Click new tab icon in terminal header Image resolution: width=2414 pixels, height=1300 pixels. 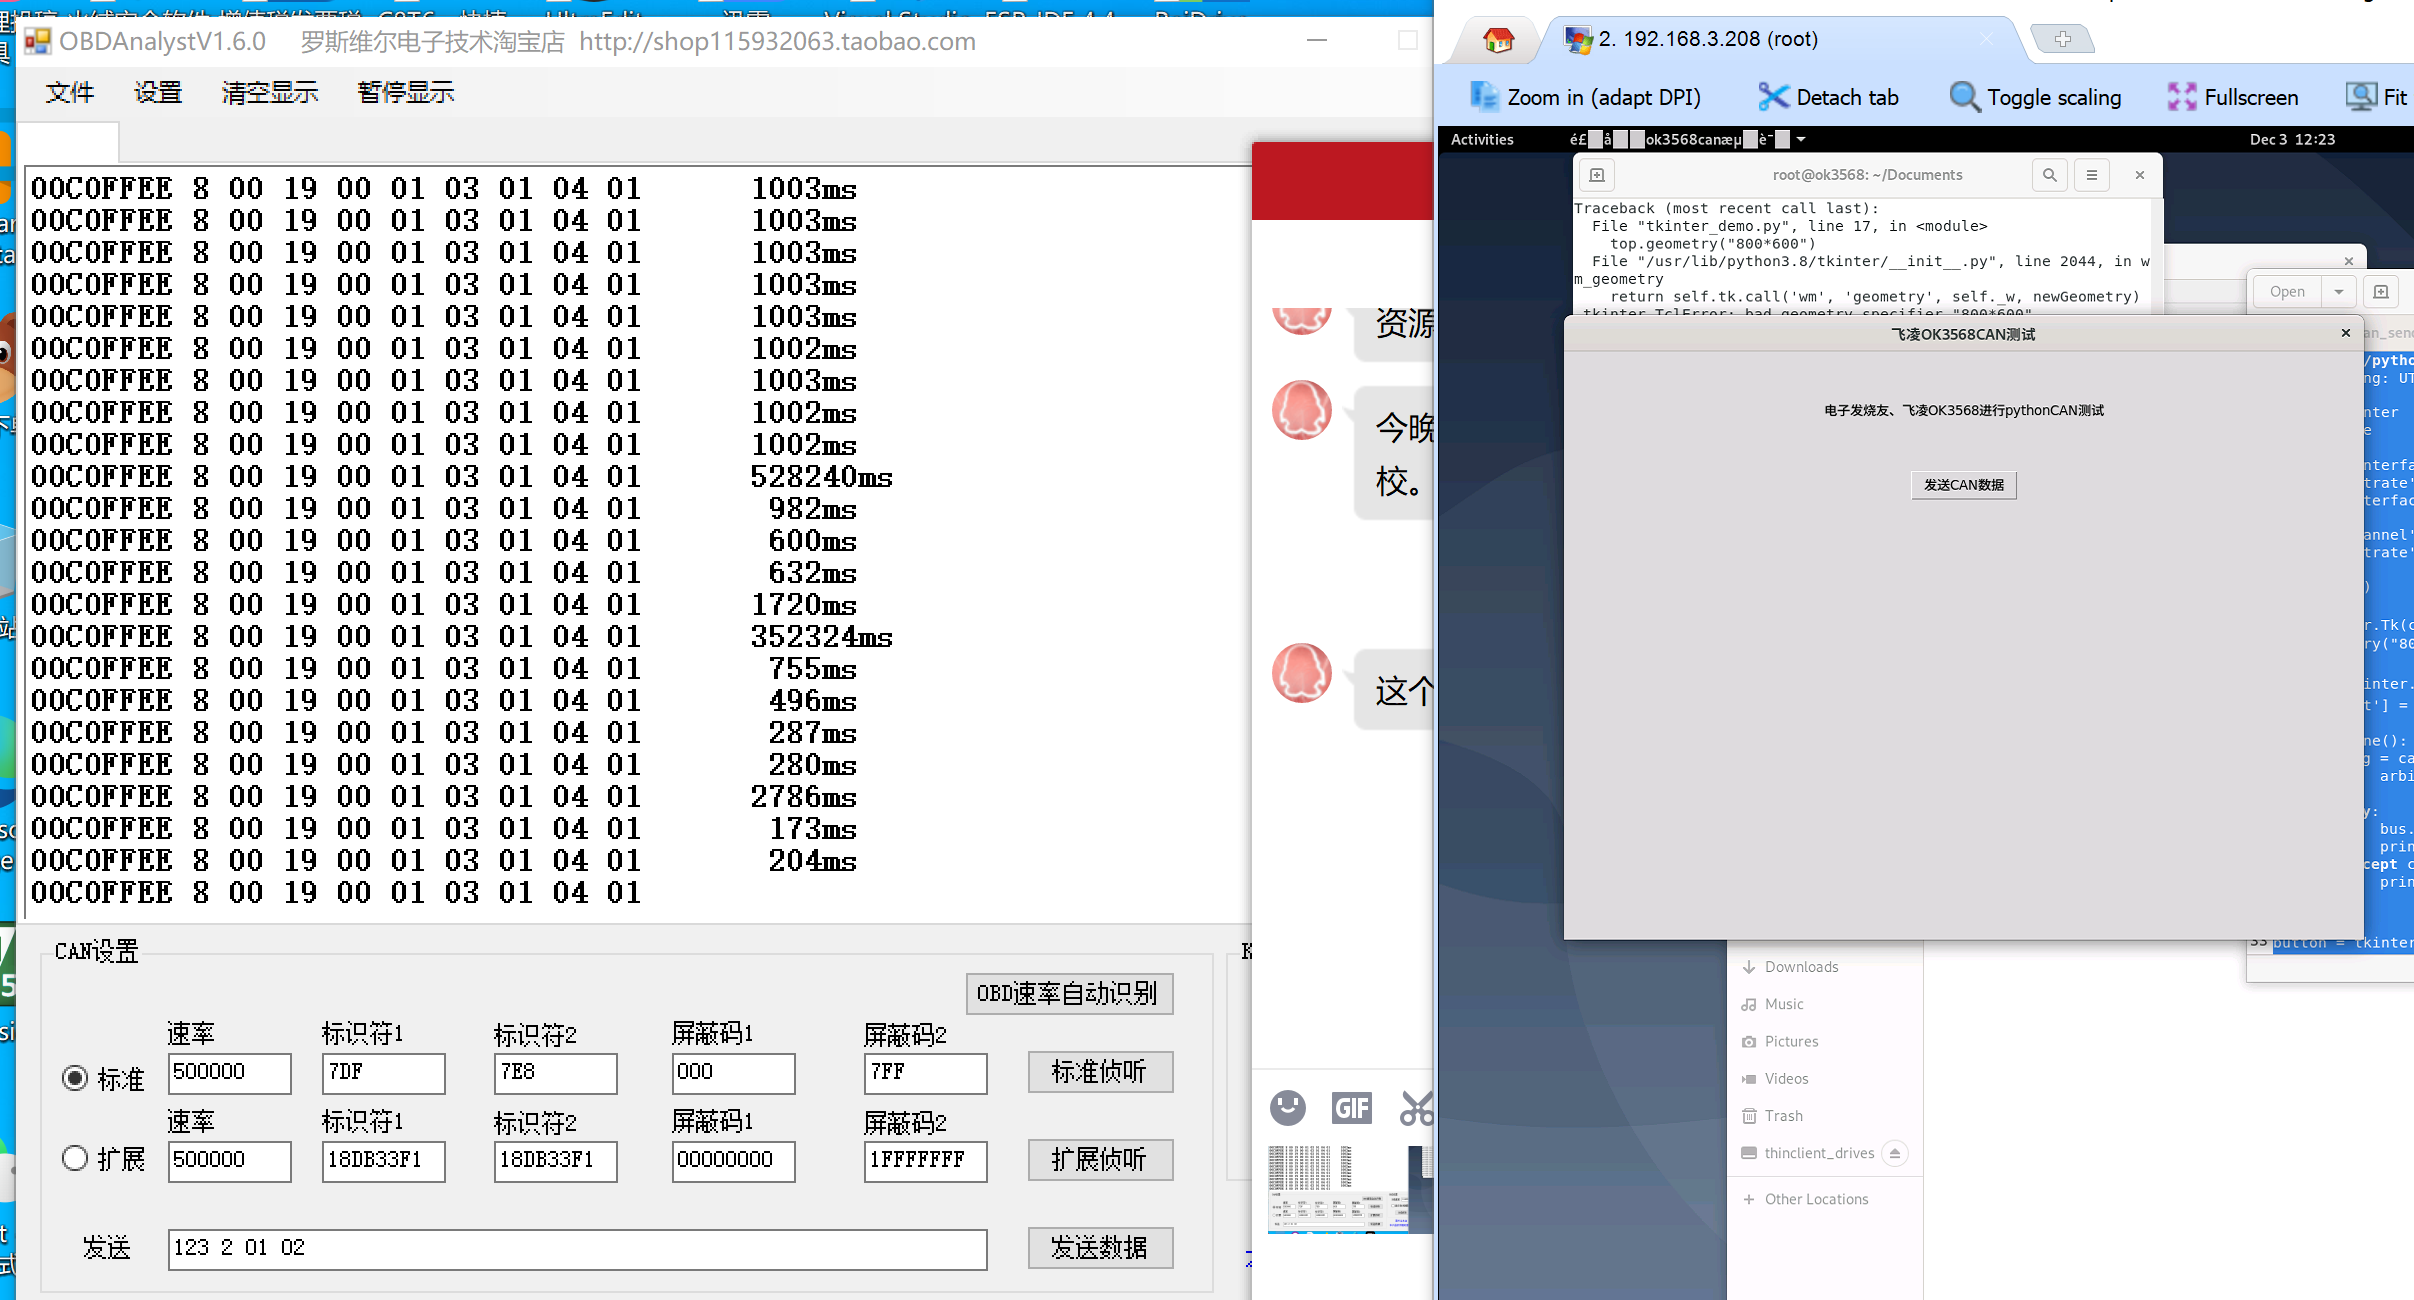(1597, 175)
